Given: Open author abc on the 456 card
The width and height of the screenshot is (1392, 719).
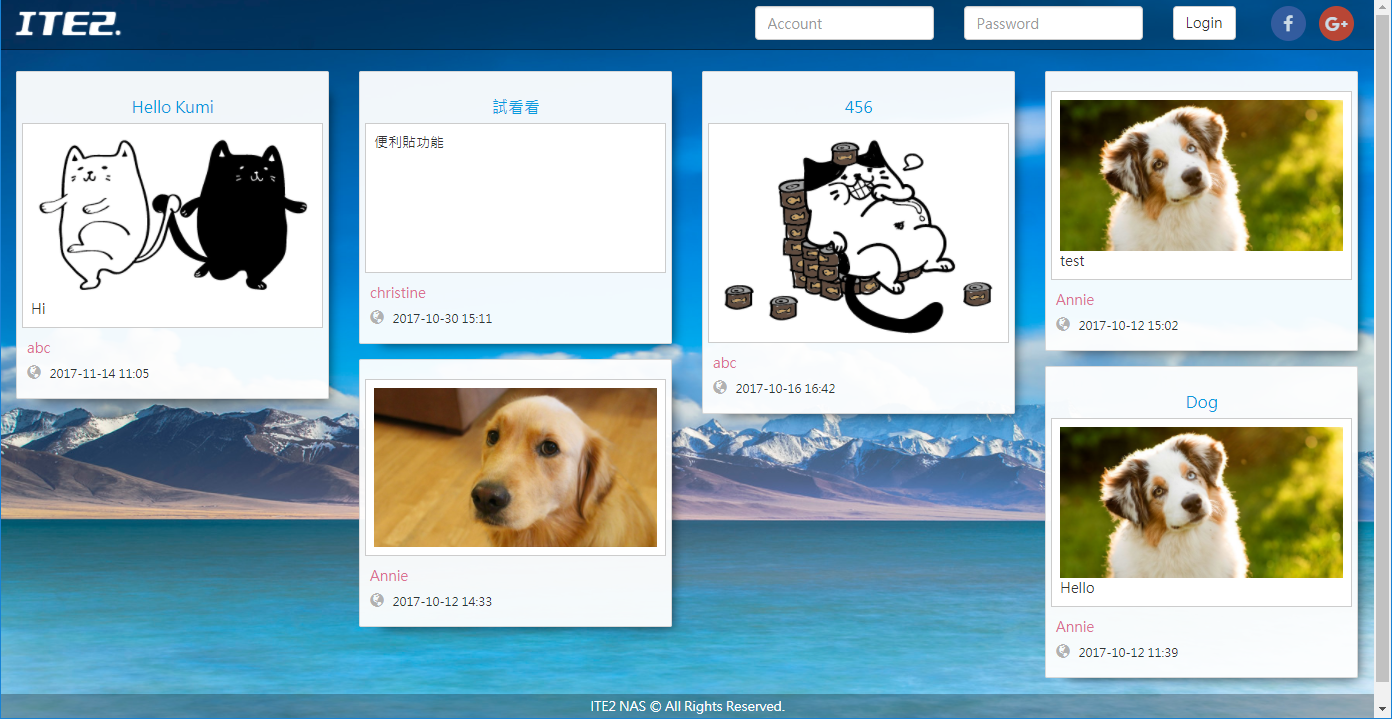Looking at the screenshot, I should tap(725, 363).
